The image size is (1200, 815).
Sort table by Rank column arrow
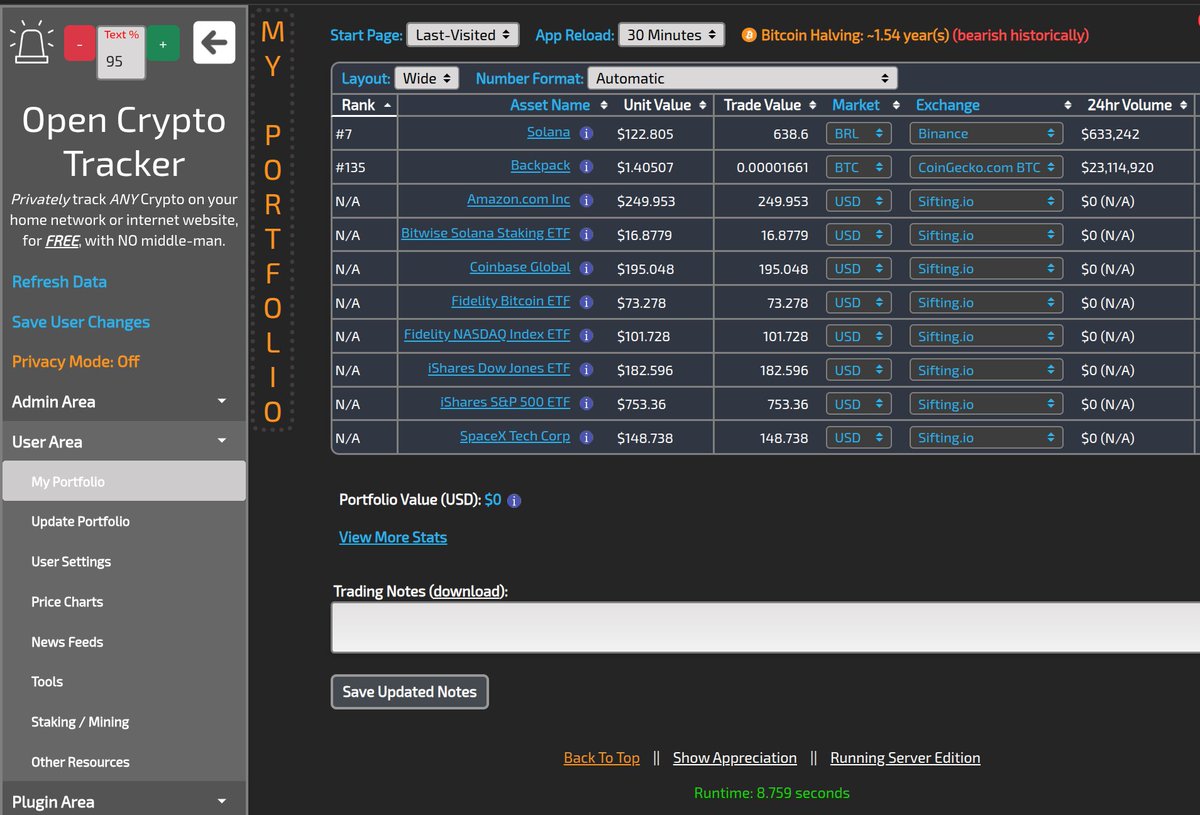(x=387, y=105)
